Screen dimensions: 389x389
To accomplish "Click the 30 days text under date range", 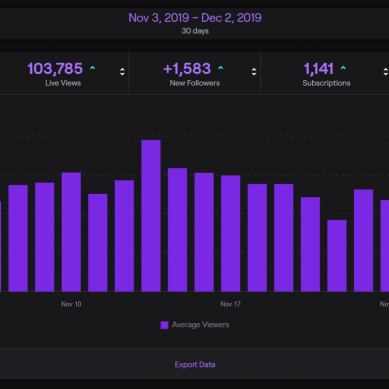I will tap(195, 31).
